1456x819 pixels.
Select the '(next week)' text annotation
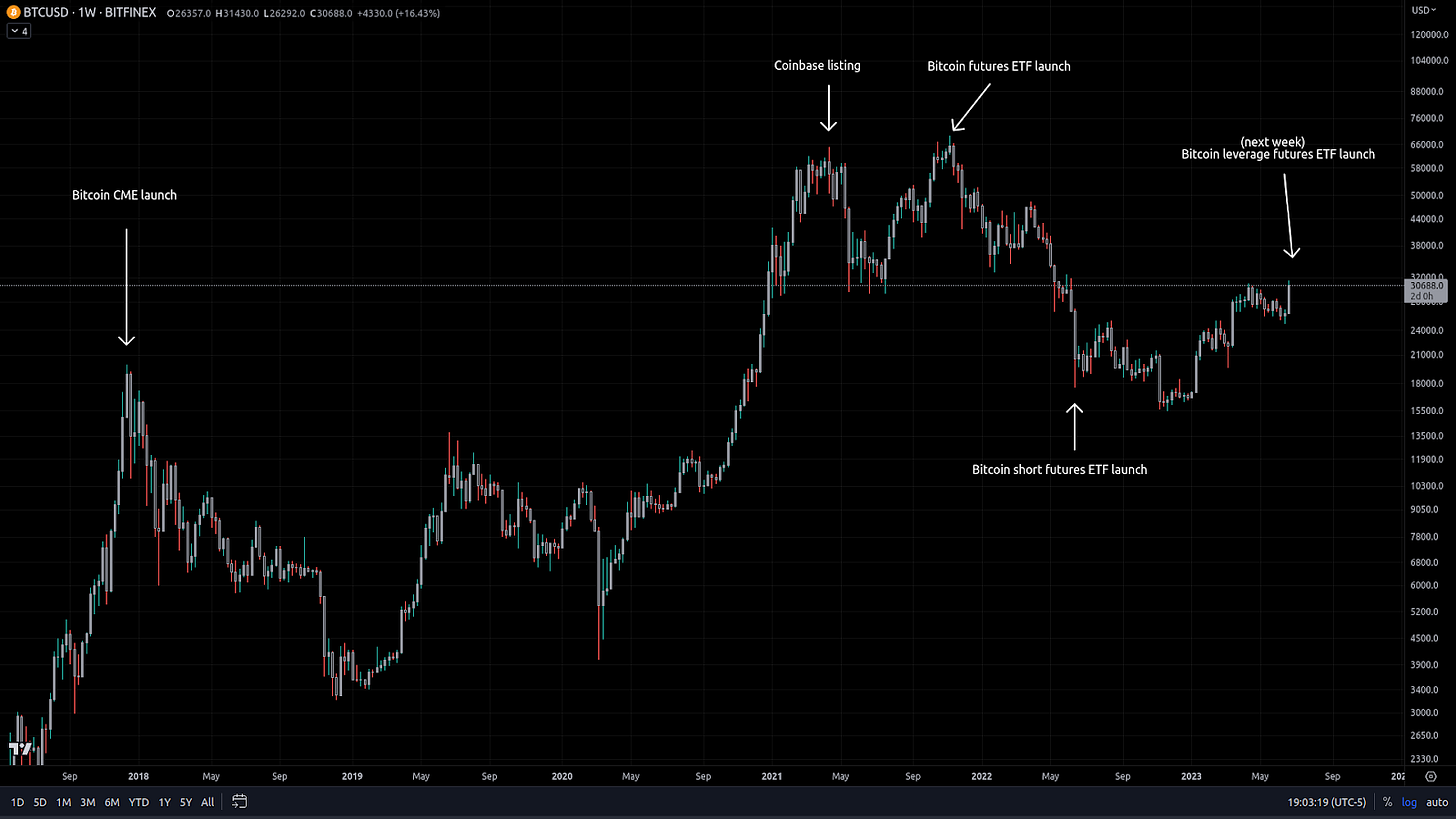coord(1272,142)
